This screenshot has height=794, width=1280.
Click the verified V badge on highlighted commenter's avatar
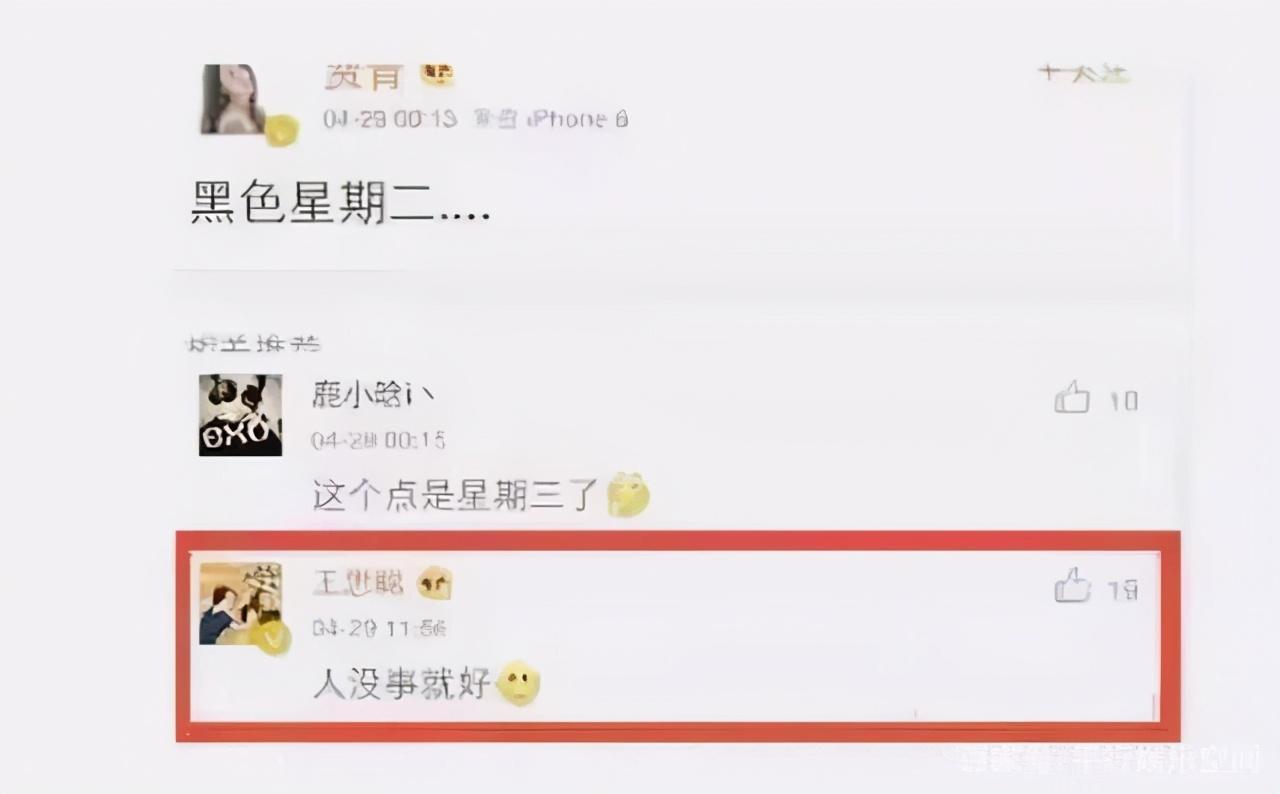pyautogui.click(x=269, y=637)
